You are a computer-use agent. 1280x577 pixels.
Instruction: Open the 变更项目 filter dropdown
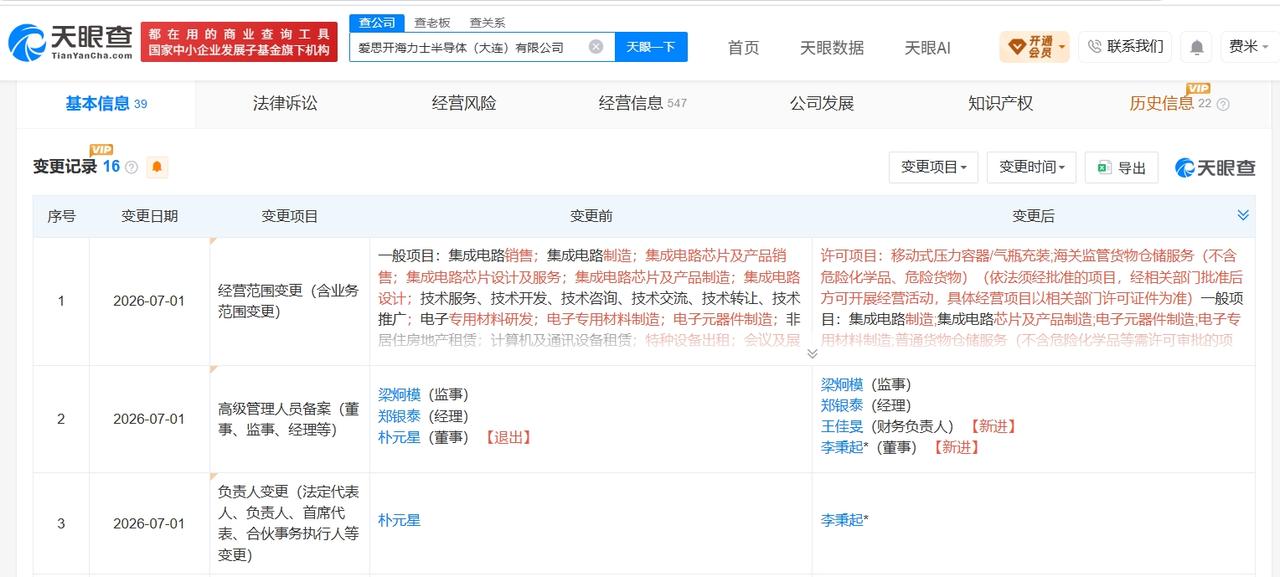coord(933,167)
